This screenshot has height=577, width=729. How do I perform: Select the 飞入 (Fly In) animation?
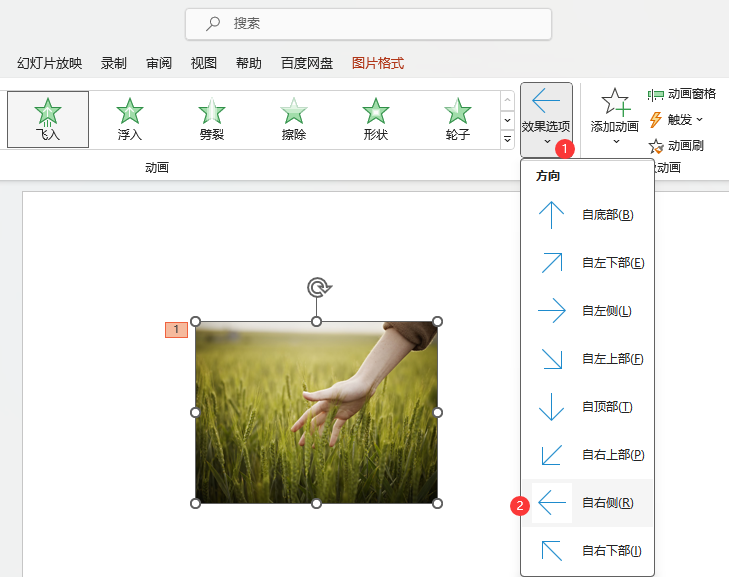tap(48, 119)
